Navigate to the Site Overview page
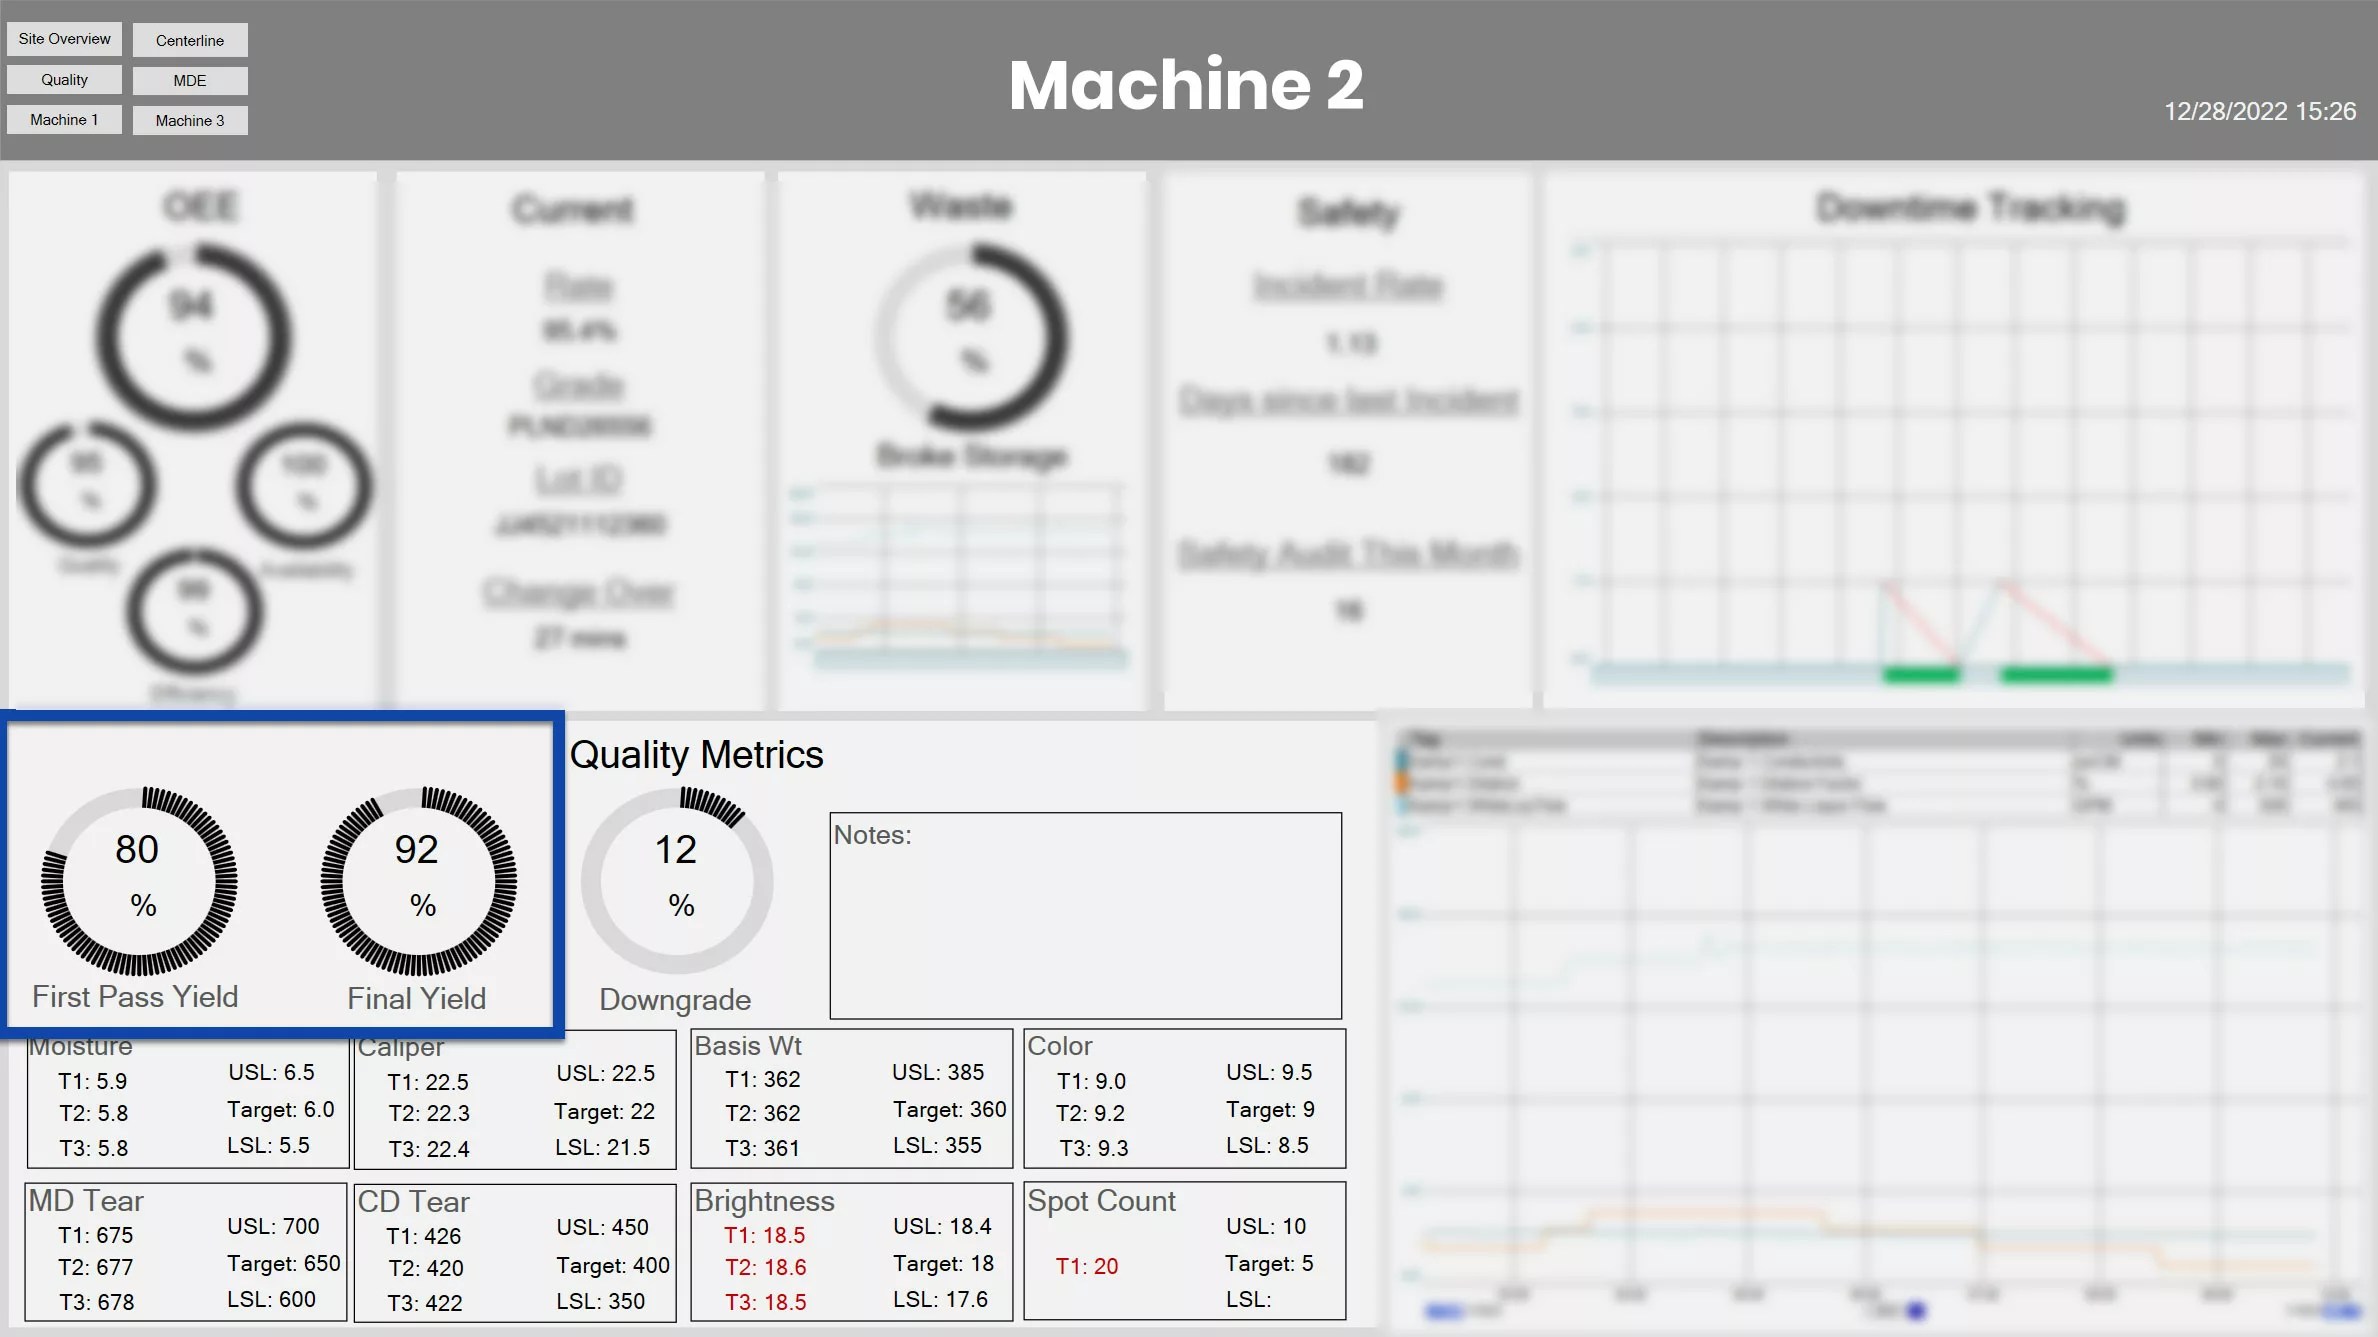2378x1337 pixels. (64, 38)
